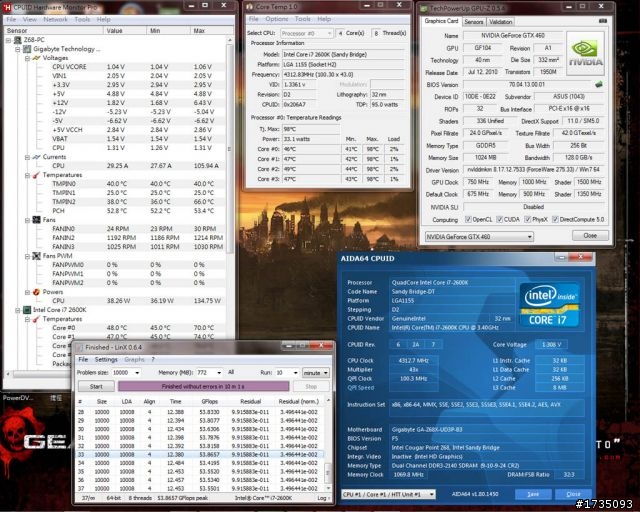Image resolution: width=640 pixels, height=512 pixels.
Task: Click the LinX Start button
Action: pos(96,386)
